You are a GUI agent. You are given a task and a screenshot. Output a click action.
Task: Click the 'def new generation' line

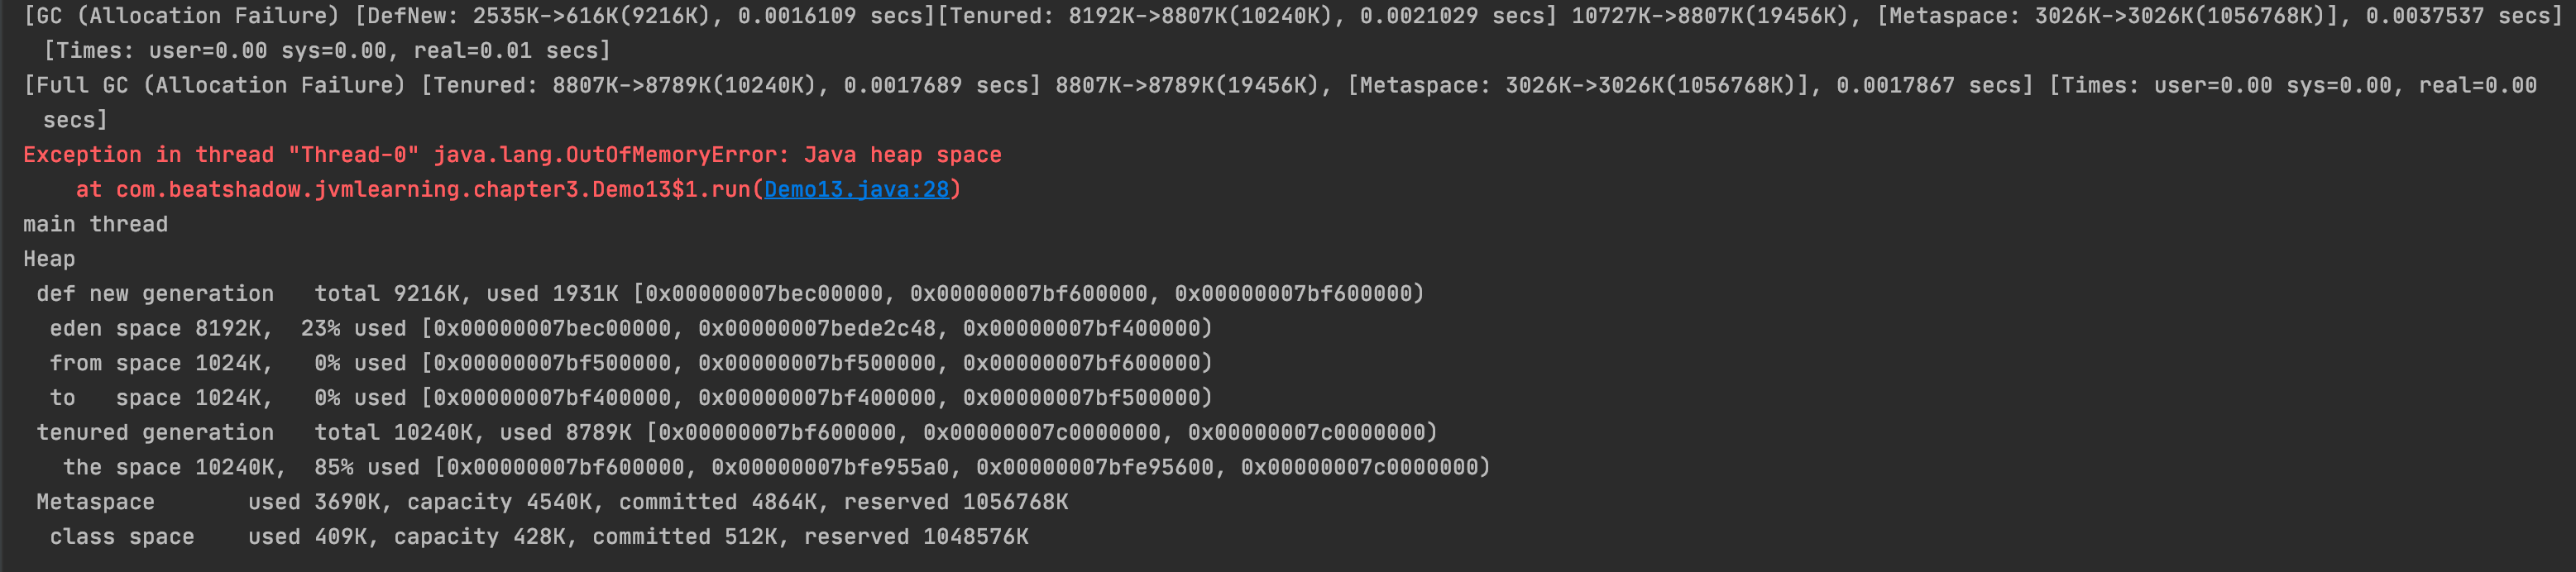155,293
